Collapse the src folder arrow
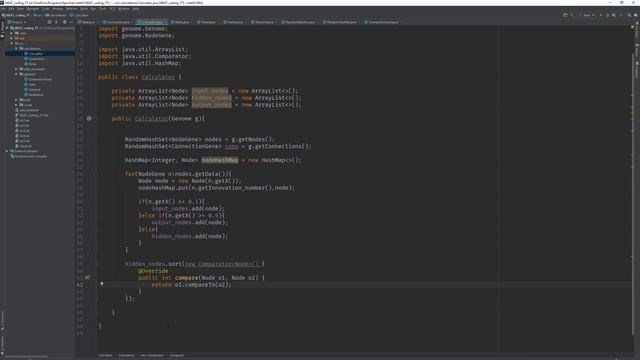The height and width of the screenshot is (360, 640). click(x=11, y=43)
